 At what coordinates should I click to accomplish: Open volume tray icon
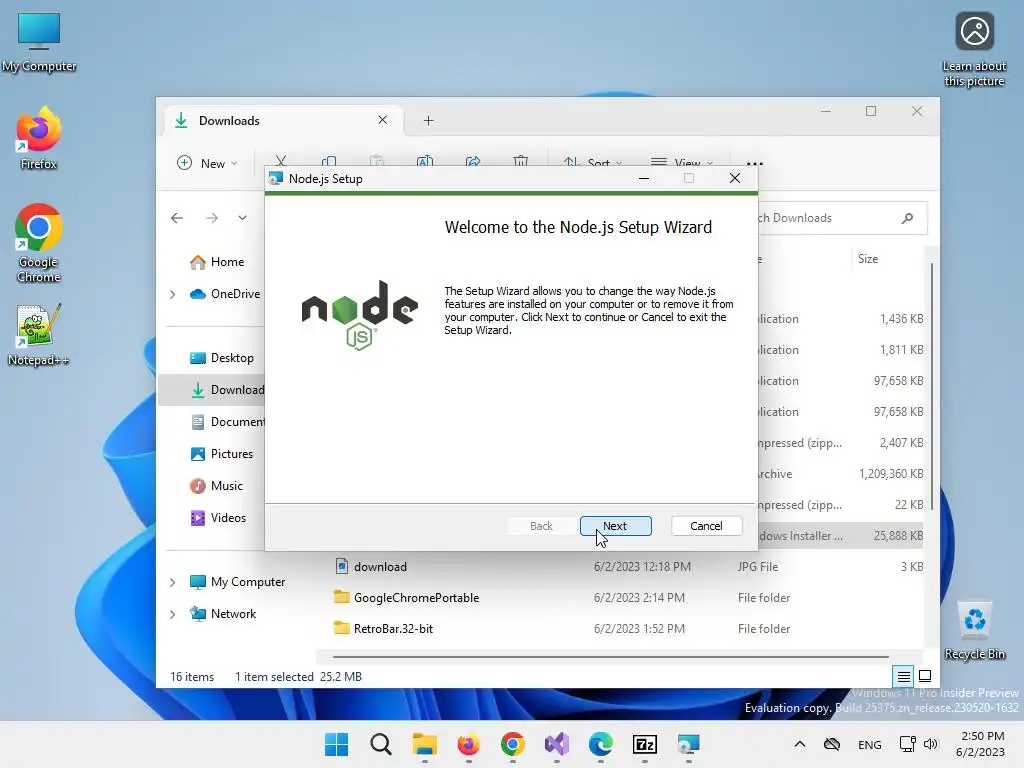(x=931, y=744)
